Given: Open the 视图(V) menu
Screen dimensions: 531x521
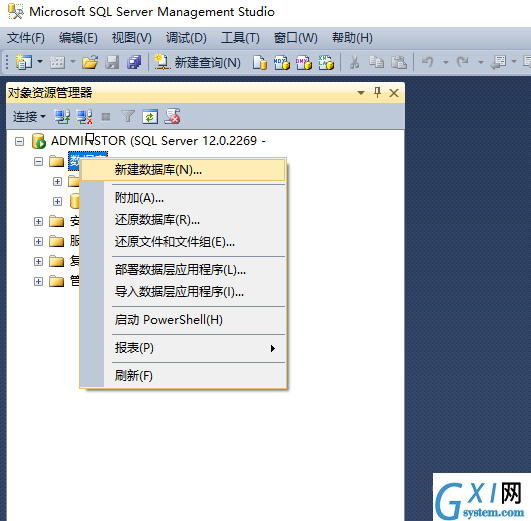Looking at the screenshot, I should point(132,38).
